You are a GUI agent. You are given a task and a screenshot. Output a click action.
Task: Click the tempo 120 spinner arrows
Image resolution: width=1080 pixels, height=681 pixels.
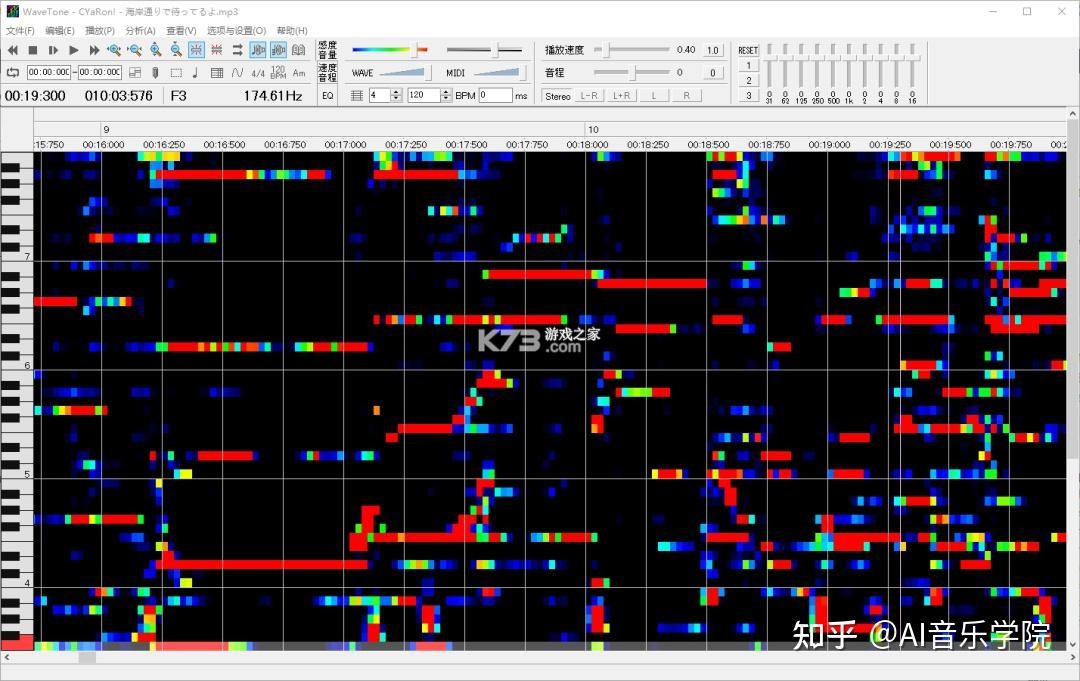446,96
